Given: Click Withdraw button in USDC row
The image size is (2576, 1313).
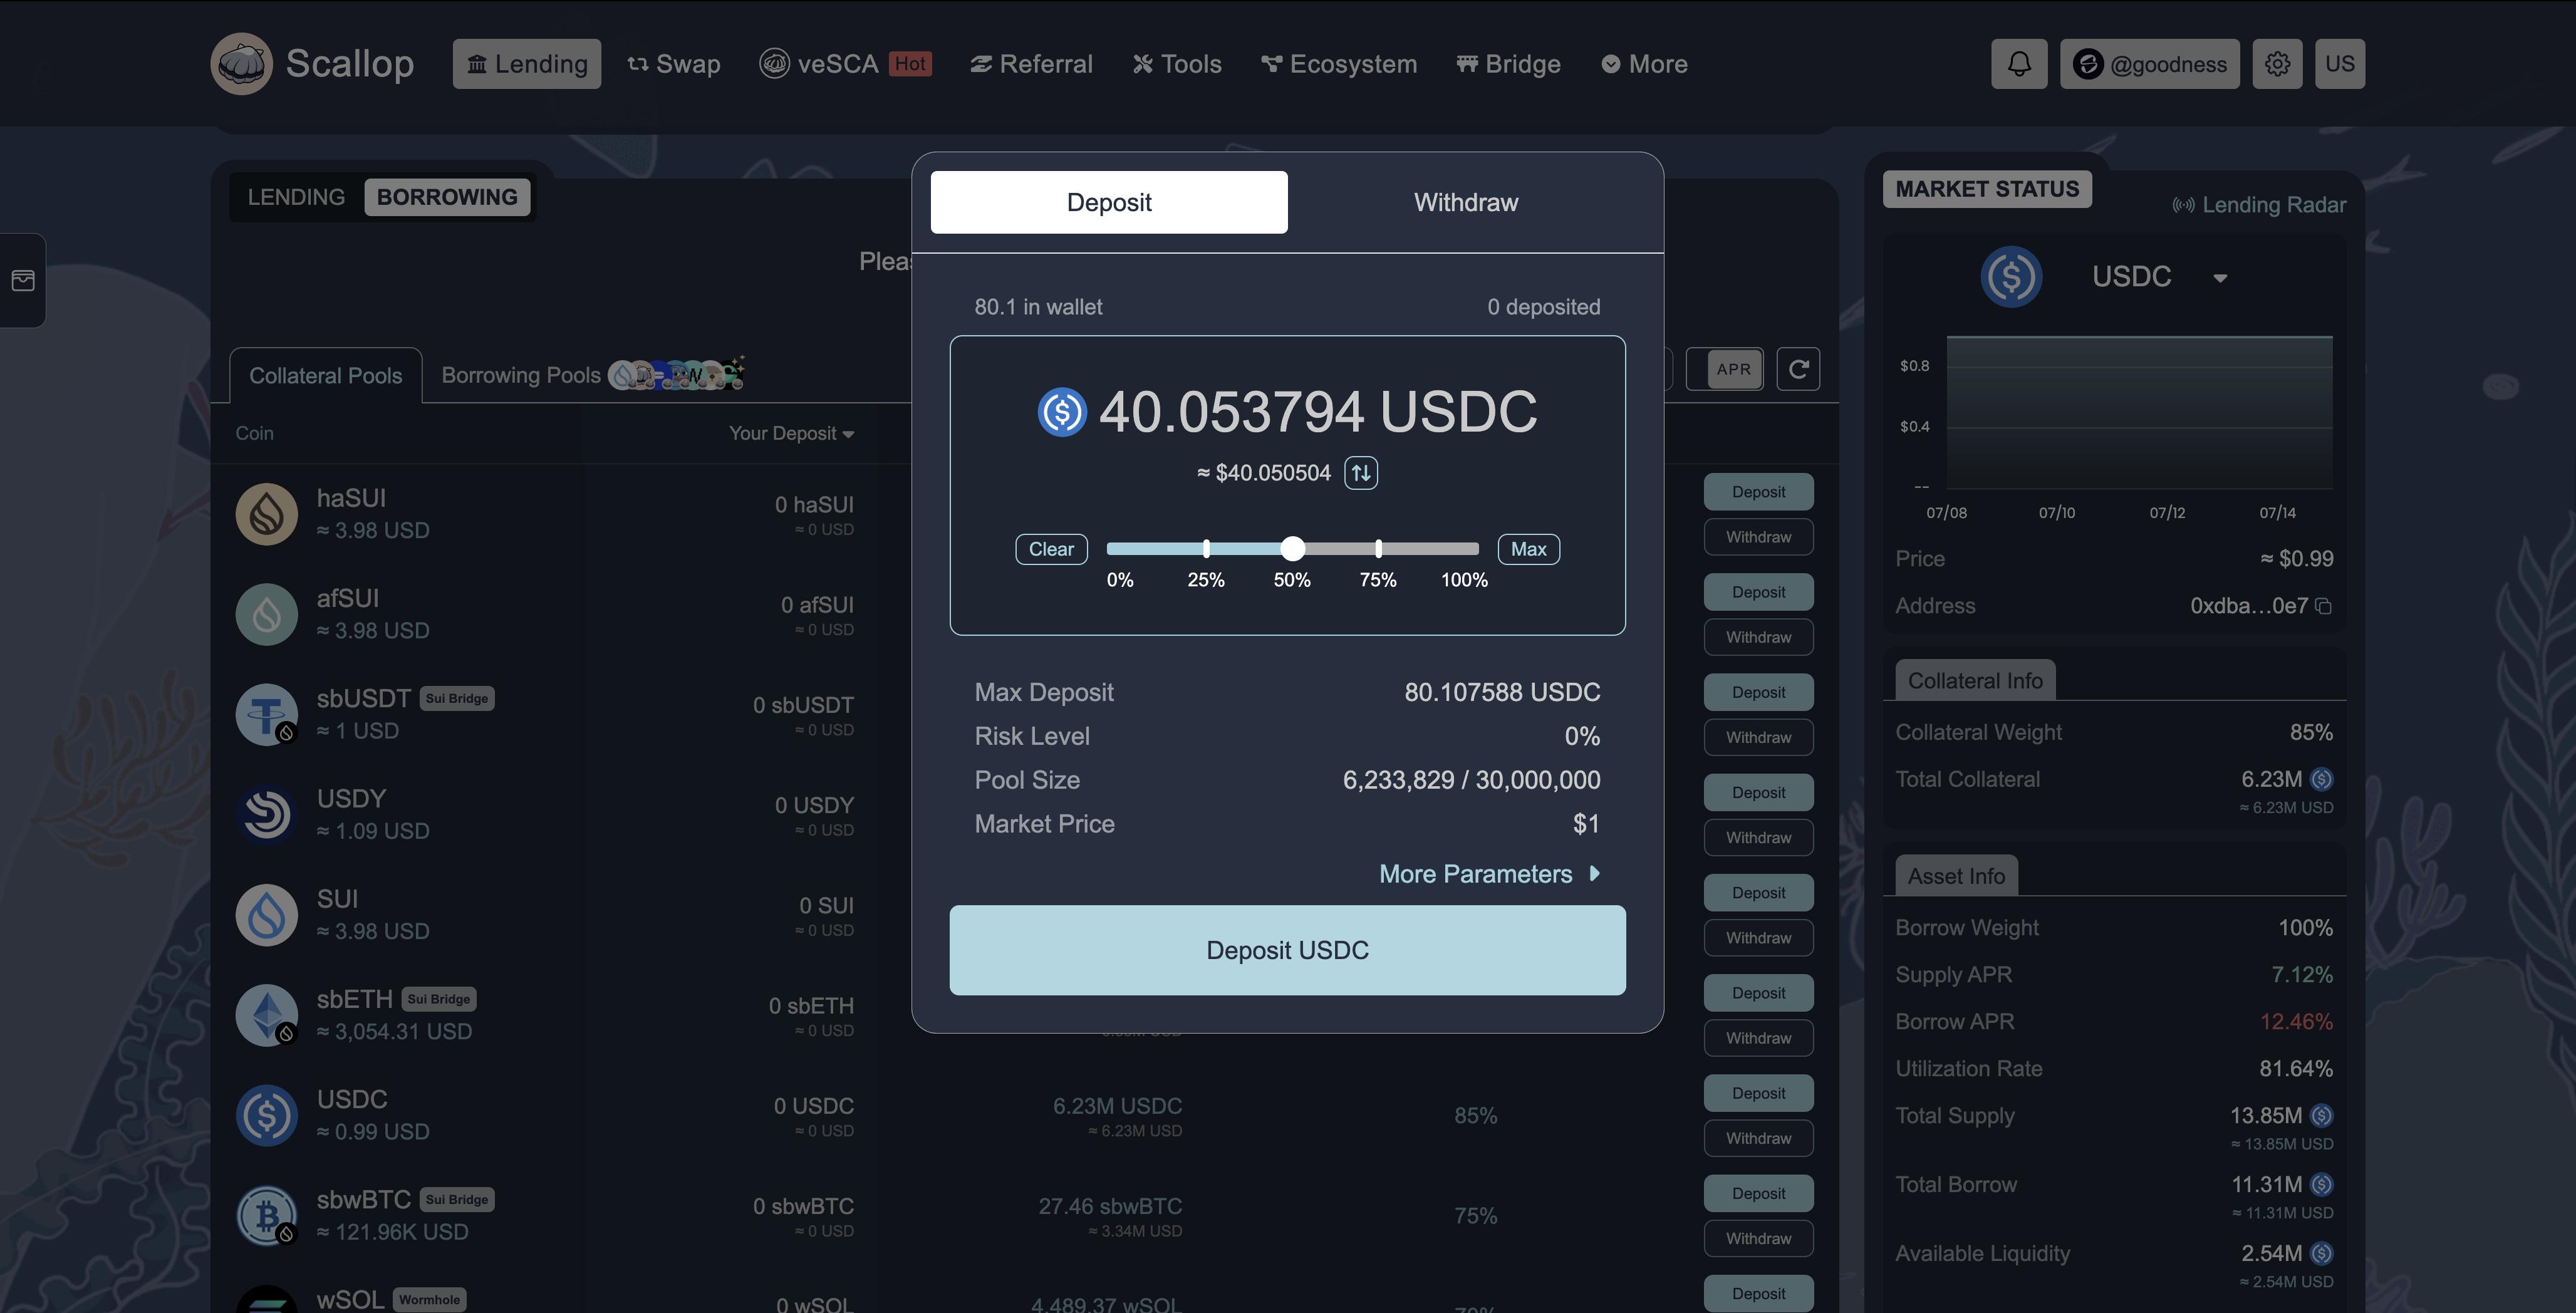Looking at the screenshot, I should tap(1758, 1138).
